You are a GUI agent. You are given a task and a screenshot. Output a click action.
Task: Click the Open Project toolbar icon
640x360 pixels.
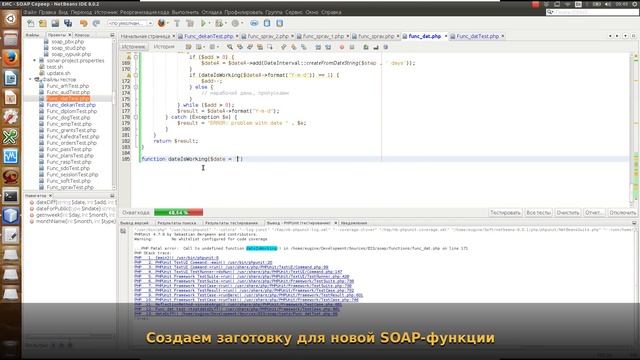(x=56, y=23)
